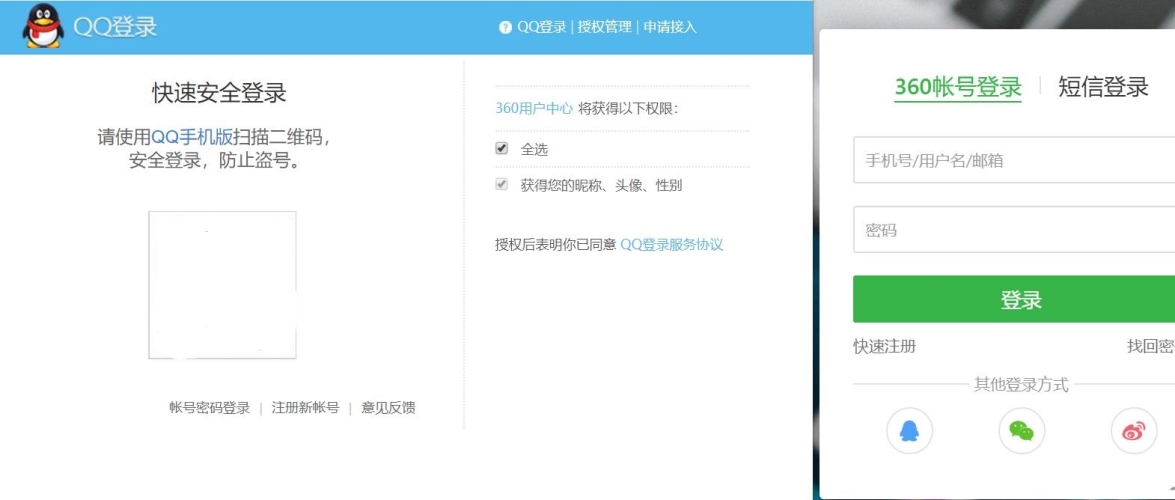Click the help question mark icon
The width and height of the screenshot is (1175, 500).
pyautogui.click(x=505, y=27)
